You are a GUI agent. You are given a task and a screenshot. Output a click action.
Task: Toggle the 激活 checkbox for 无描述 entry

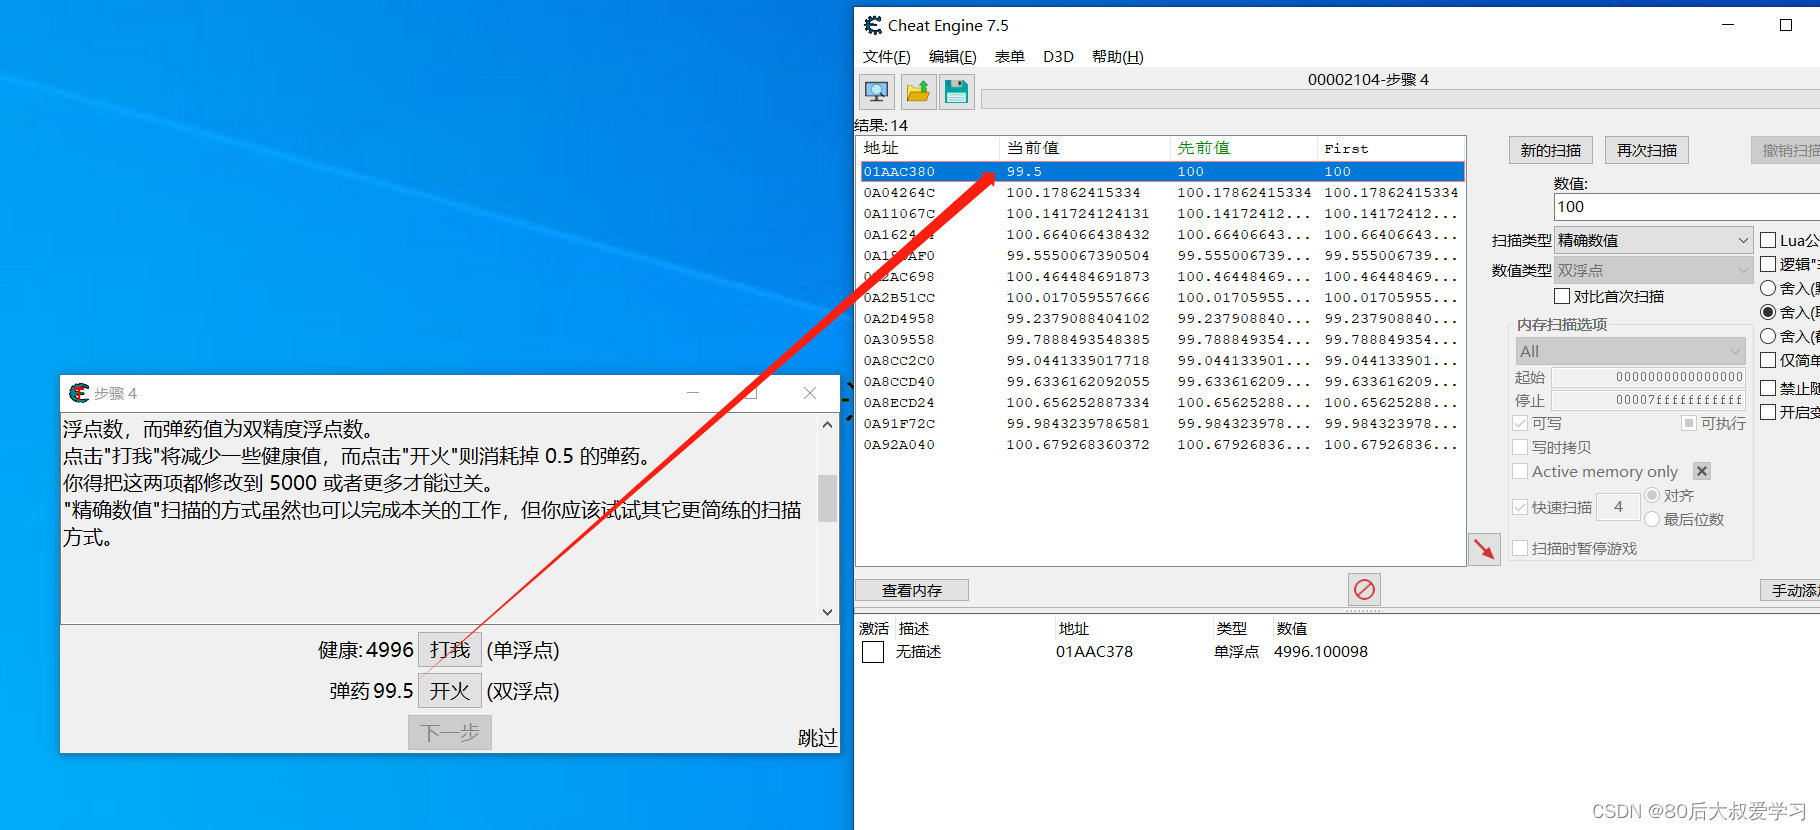click(x=873, y=652)
